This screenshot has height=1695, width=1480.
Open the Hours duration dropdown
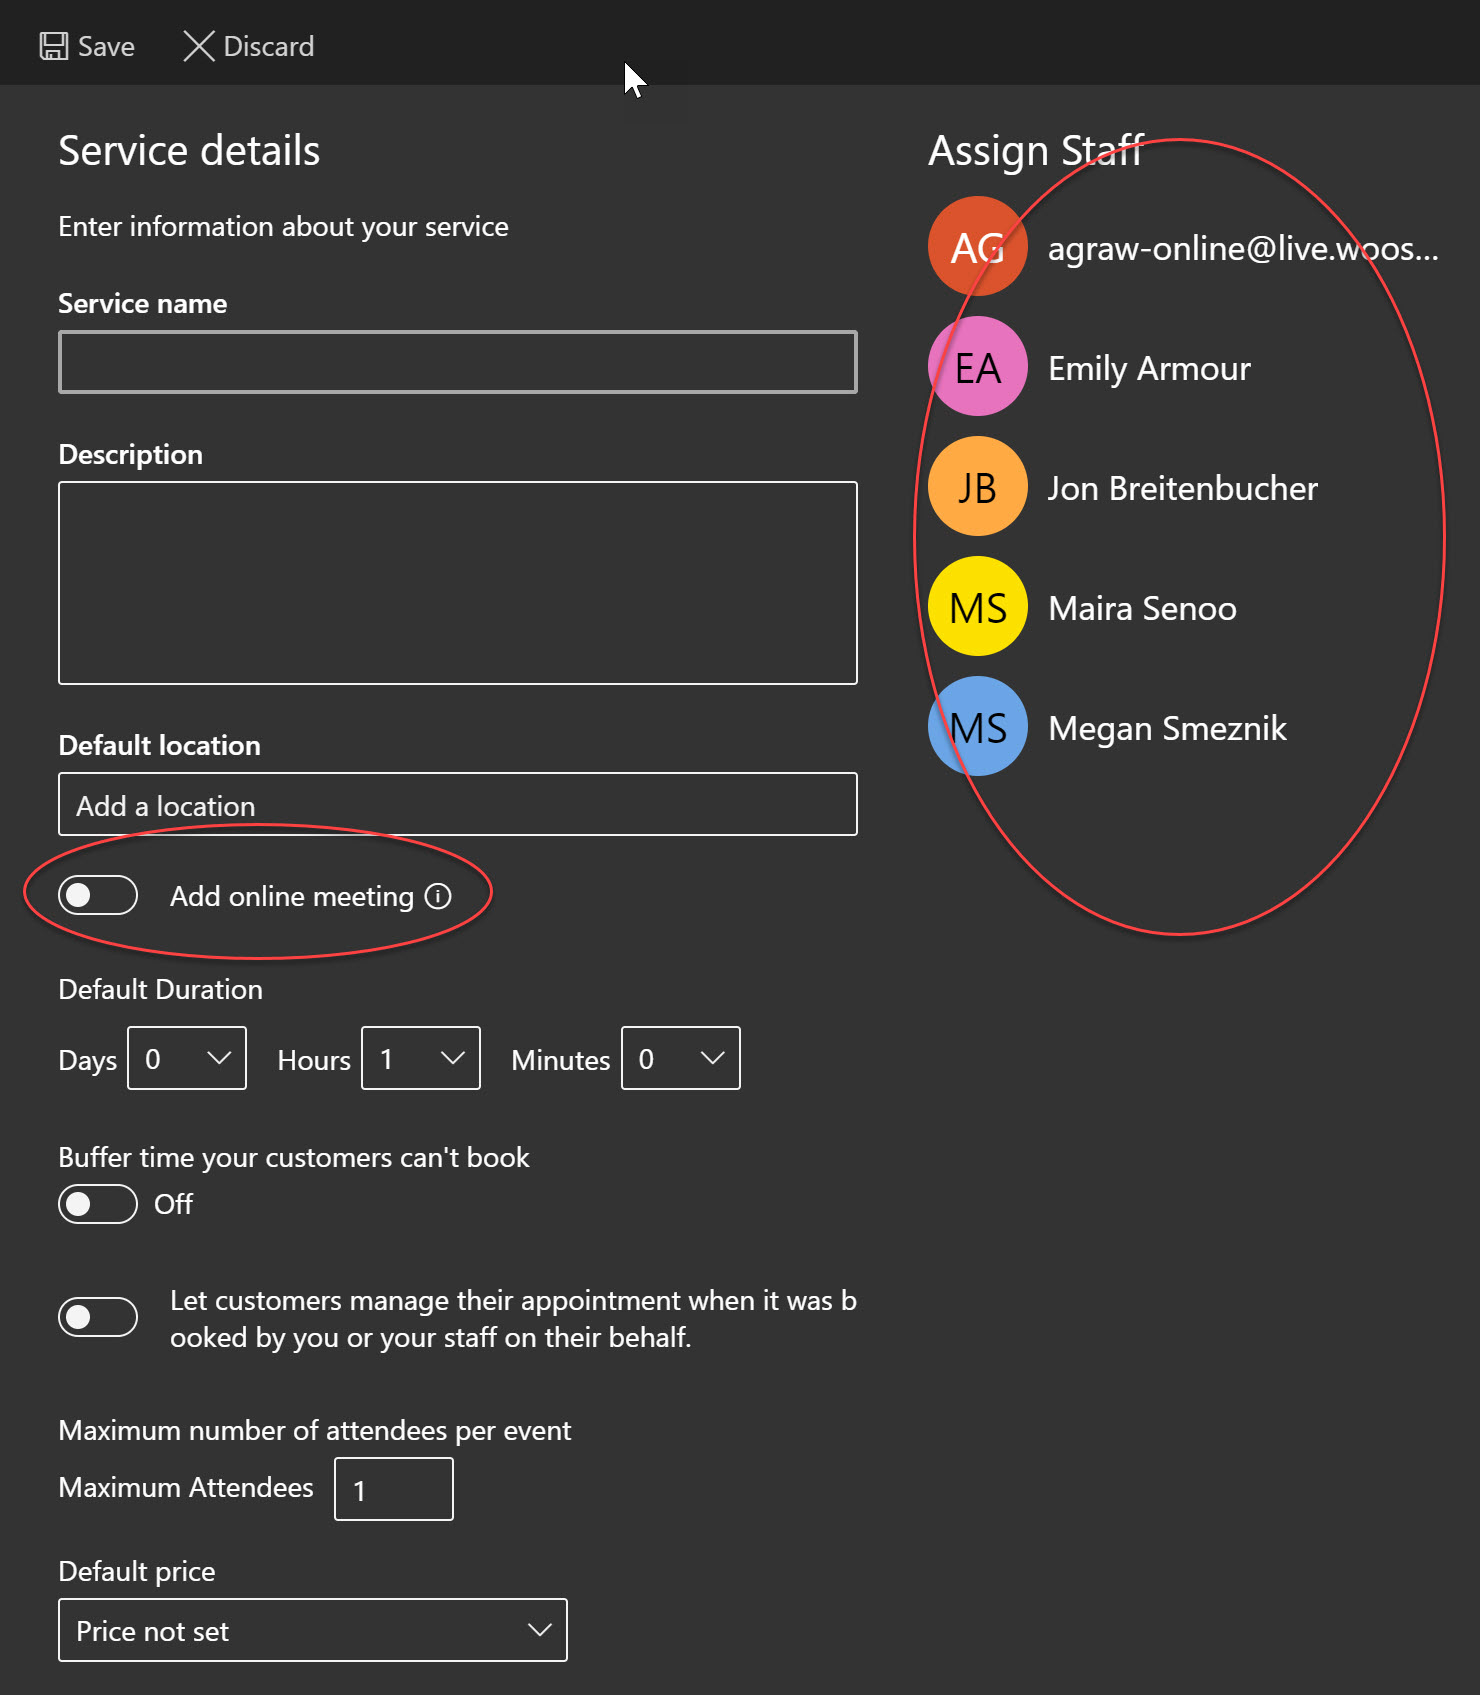click(420, 1058)
